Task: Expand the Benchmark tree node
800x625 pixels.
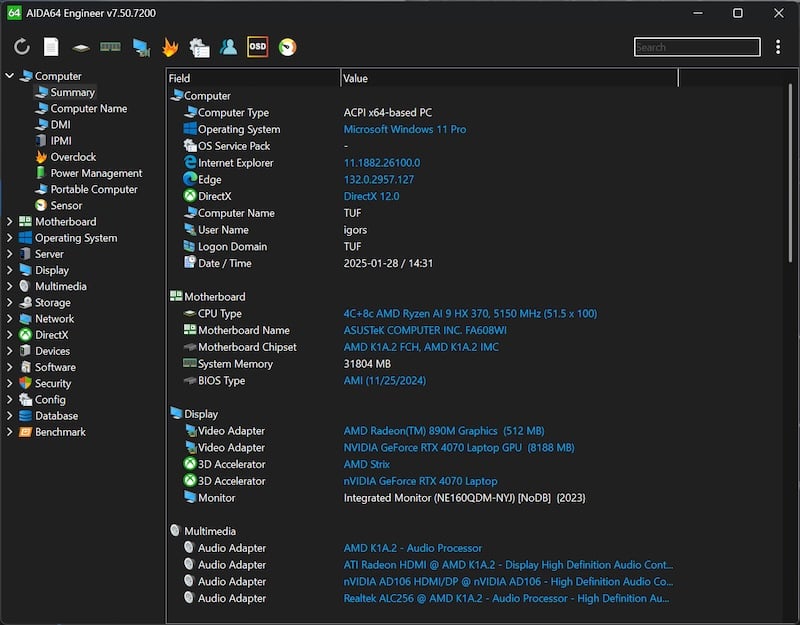Action: pyautogui.click(x=9, y=432)
